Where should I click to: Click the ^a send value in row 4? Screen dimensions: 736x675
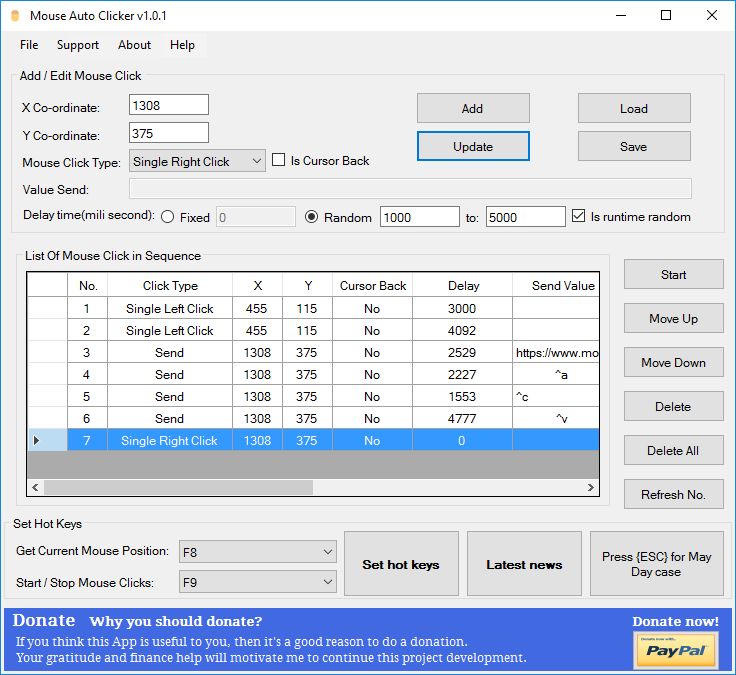coord(556,375)
